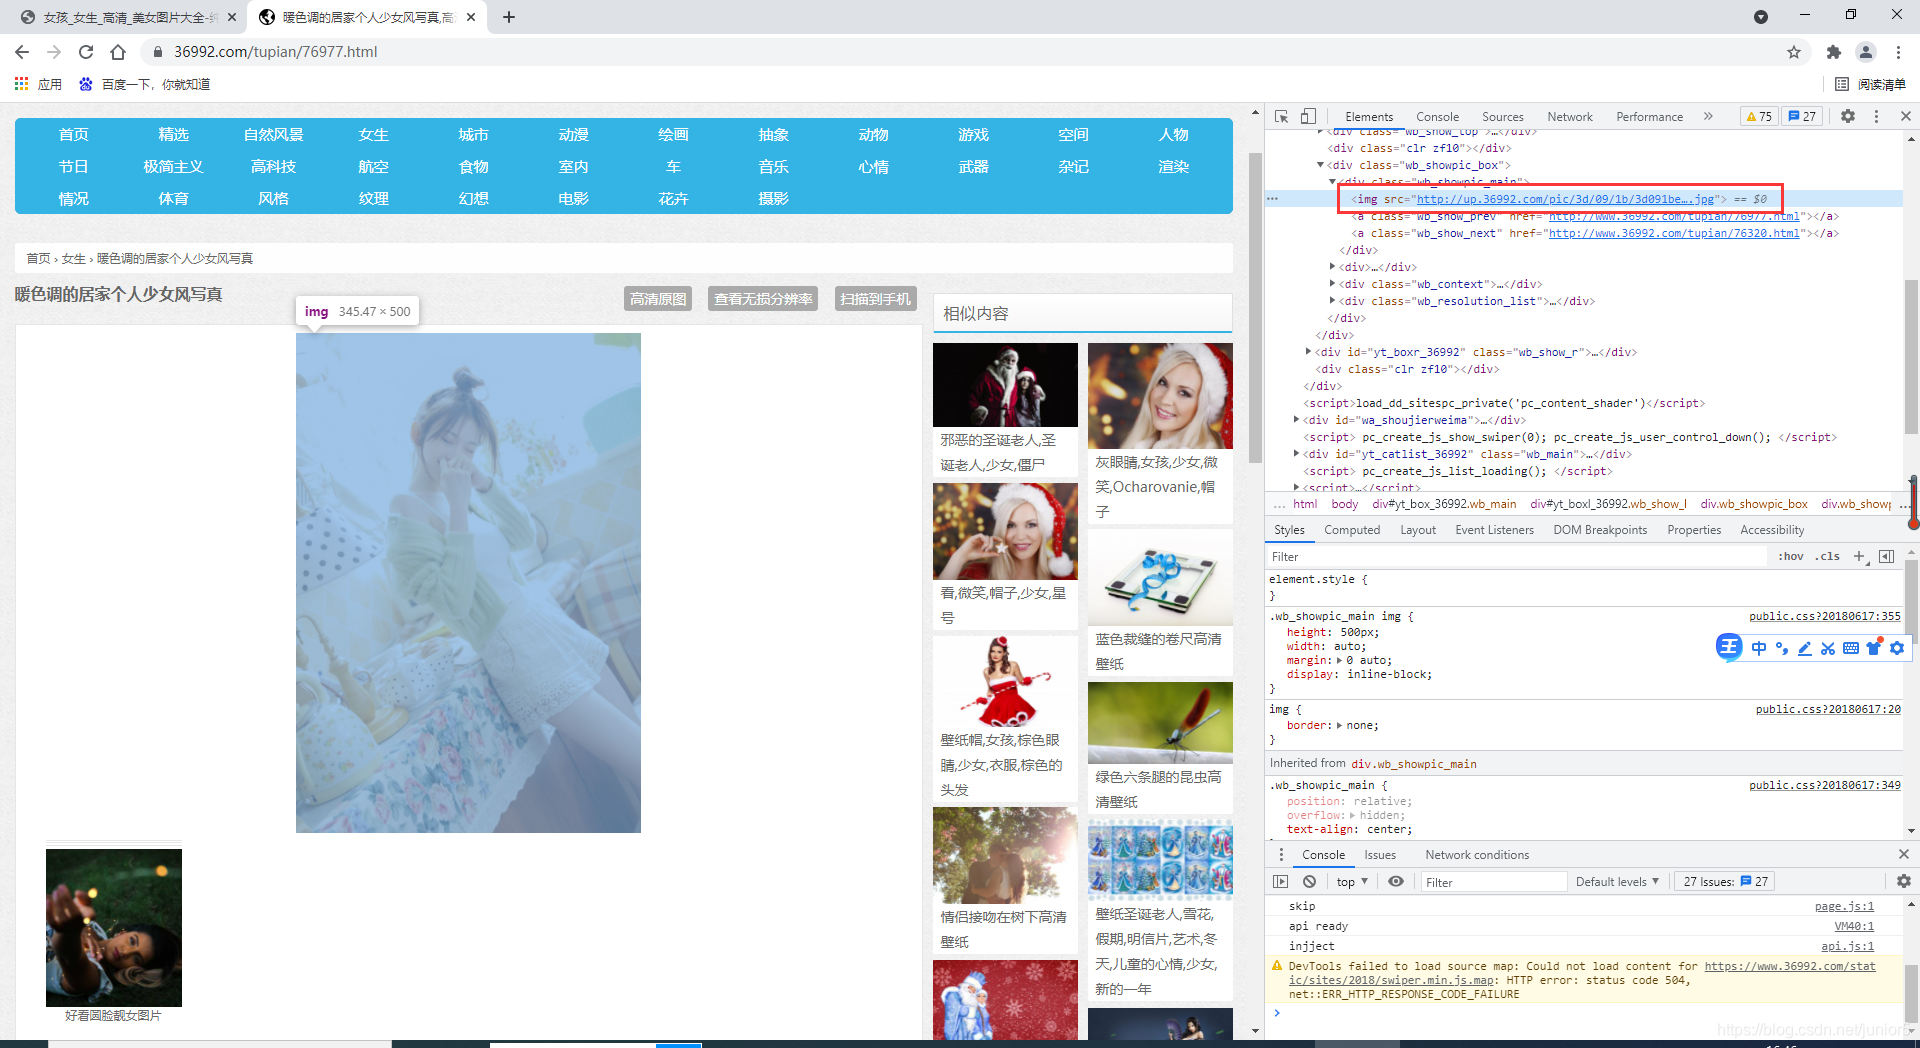Expand the margin shorthand property
Screen dimensions: 1920x1048
tap(1340, 660)
